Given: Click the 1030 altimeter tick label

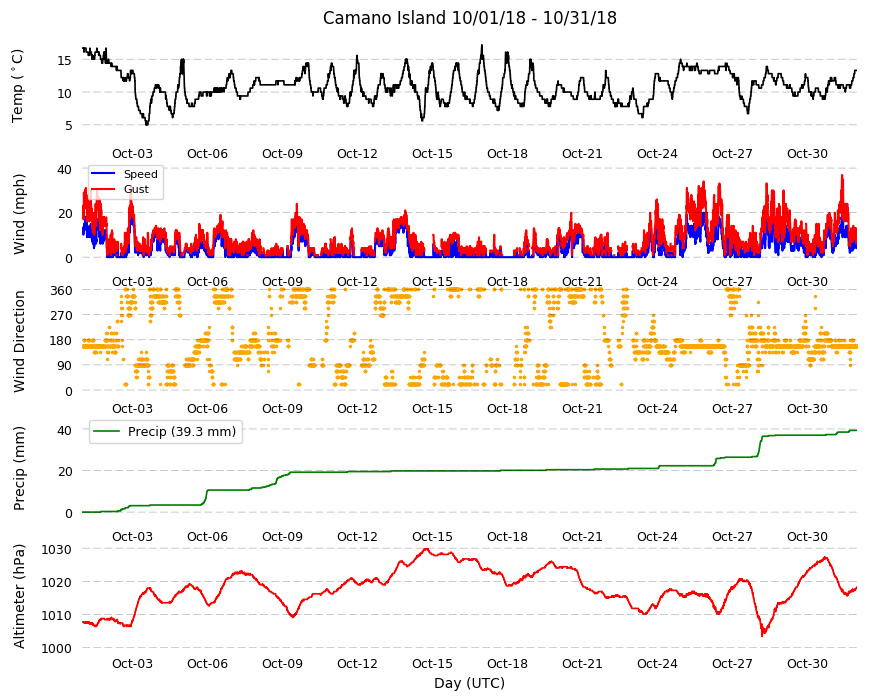Looking at the screenshot, I should [57, 550].
